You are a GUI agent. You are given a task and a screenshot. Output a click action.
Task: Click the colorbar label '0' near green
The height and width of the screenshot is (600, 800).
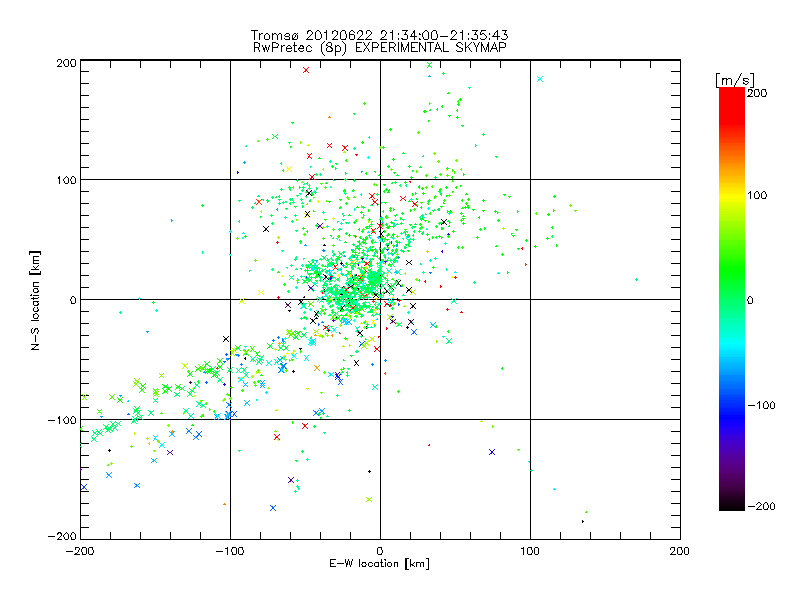coord(750,300)
